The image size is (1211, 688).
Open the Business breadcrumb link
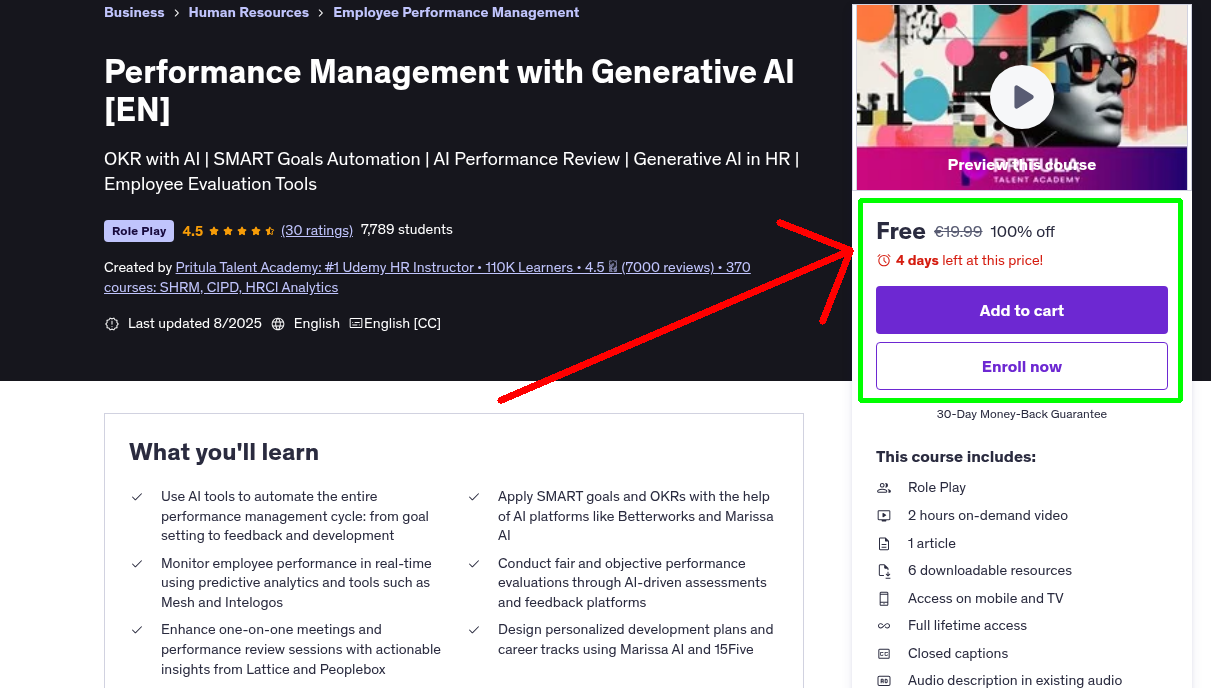click(x=134, y=12)
